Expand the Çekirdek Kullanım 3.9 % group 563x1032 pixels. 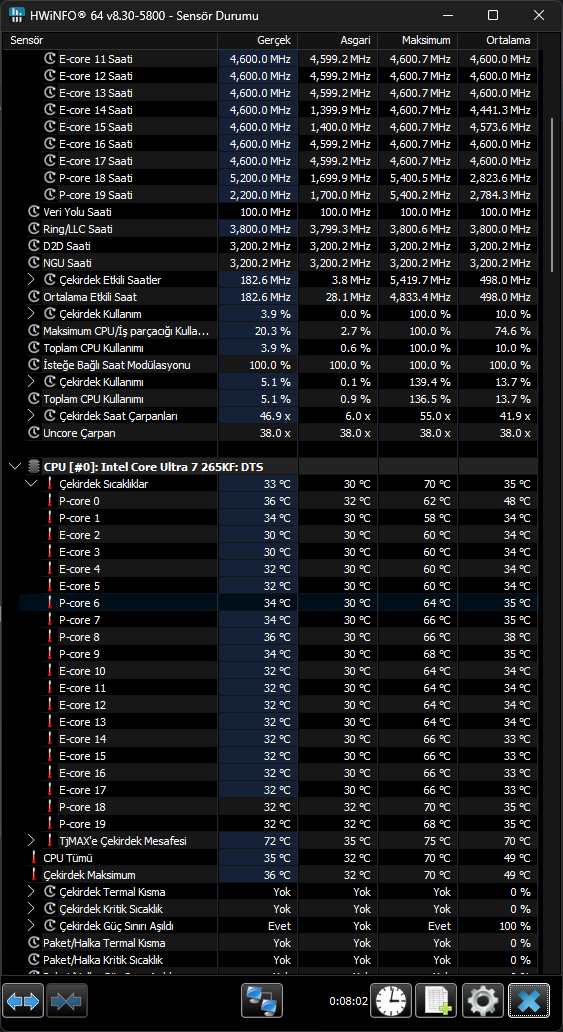pyautogui.click(x=31, y=314)
